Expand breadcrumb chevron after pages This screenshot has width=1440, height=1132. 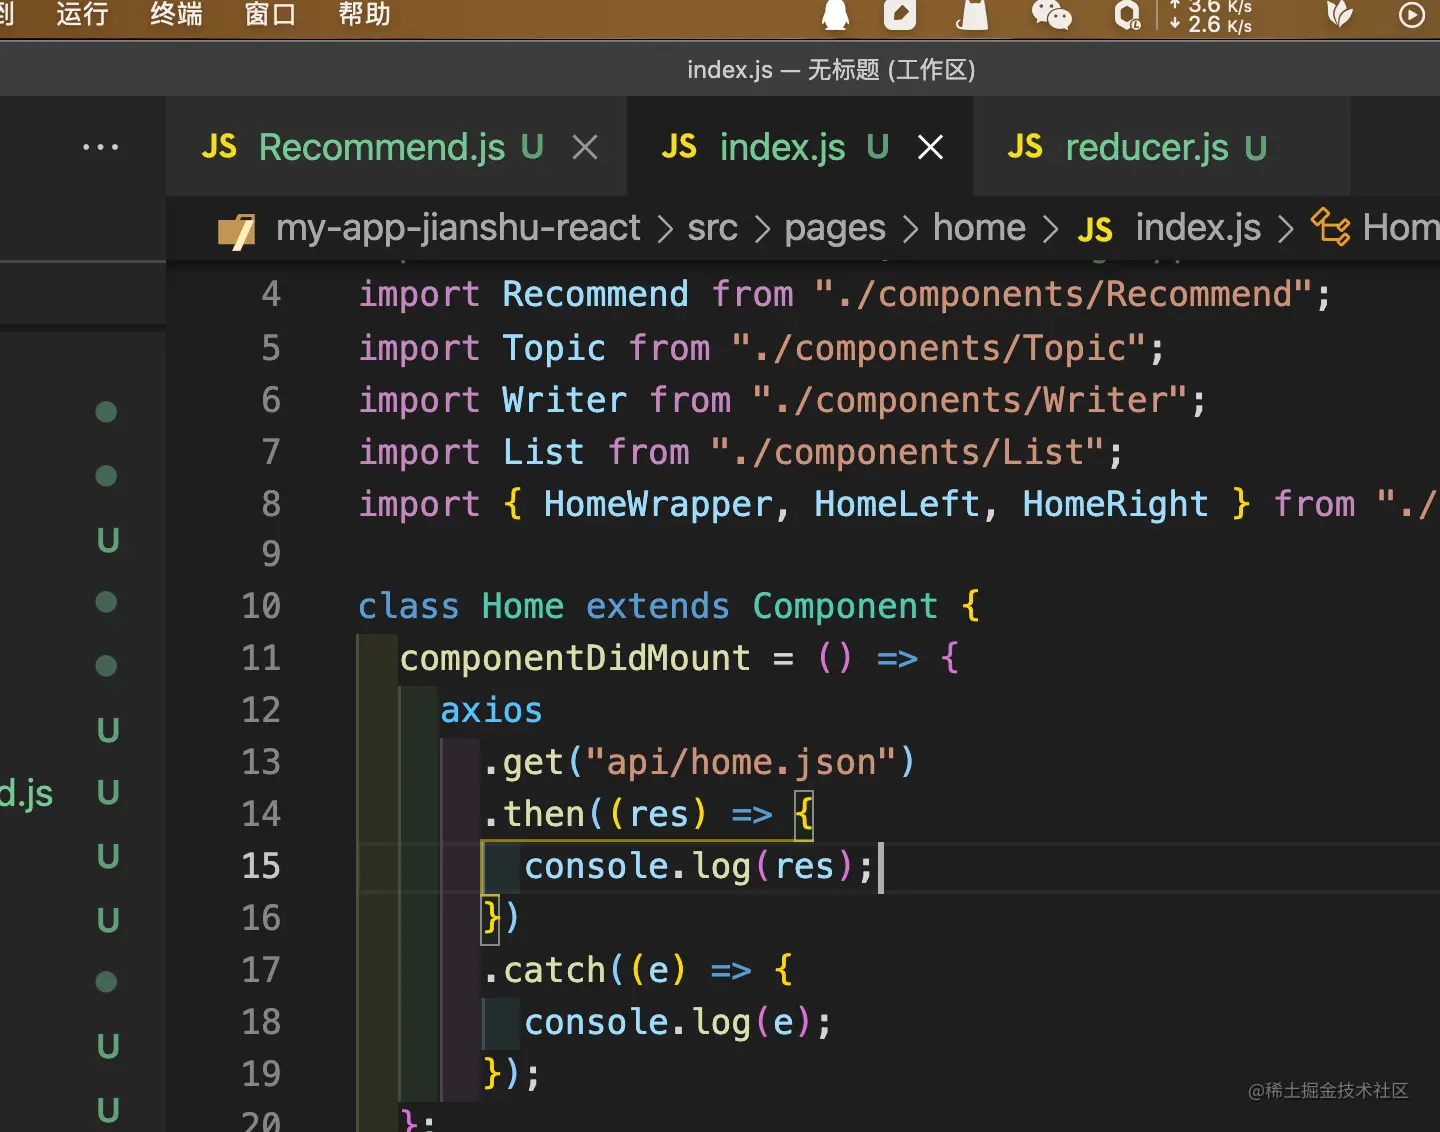pos(910,230)
